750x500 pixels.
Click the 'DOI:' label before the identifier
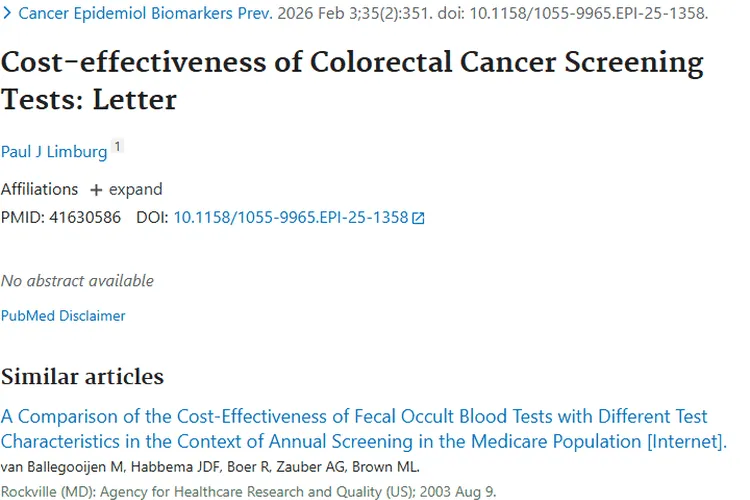click(x=152, y=217)
